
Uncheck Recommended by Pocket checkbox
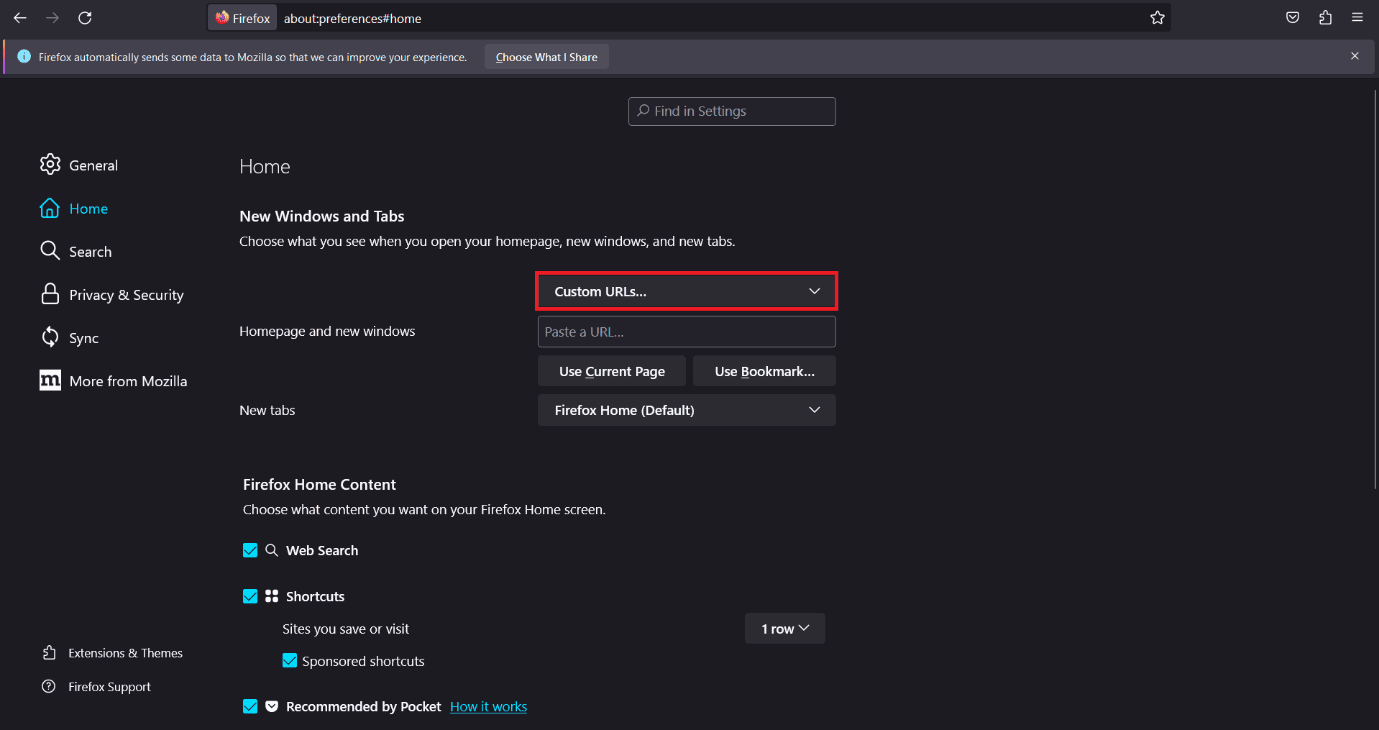(250, 706)
